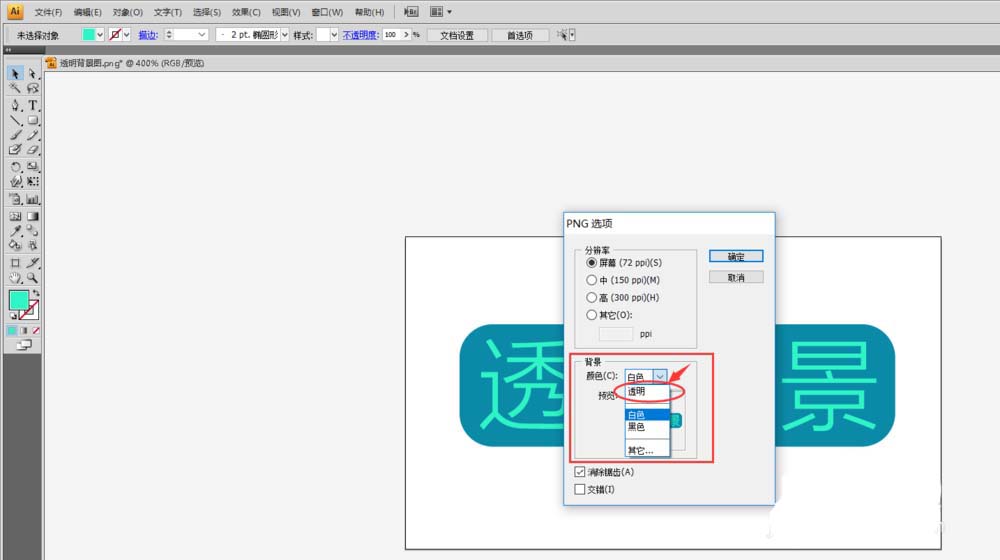Click the 确定 button in PNG dialog
This screenshot has height=560, width=1000.
click(736, 256)
